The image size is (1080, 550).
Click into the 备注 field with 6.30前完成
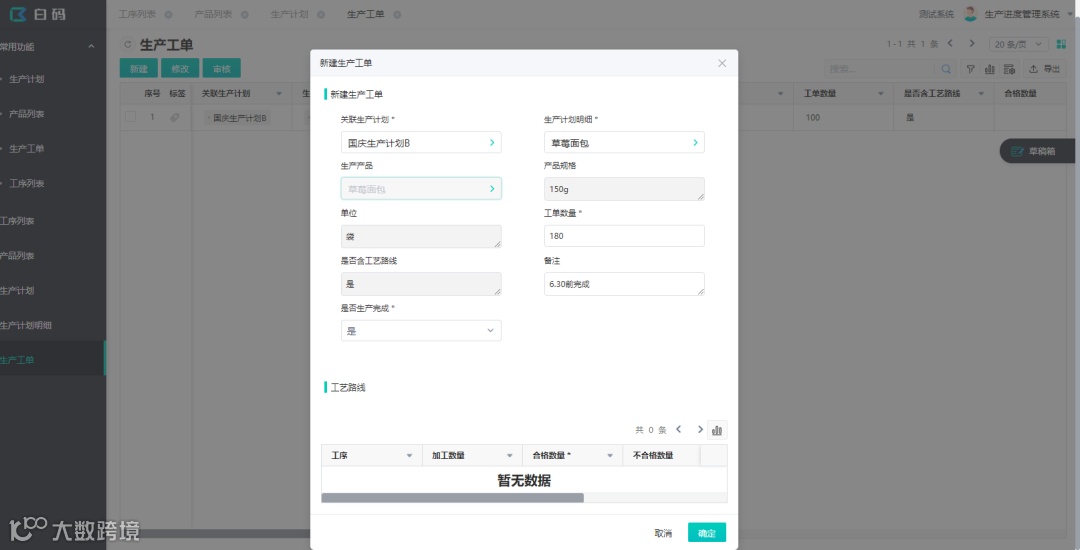624,284
